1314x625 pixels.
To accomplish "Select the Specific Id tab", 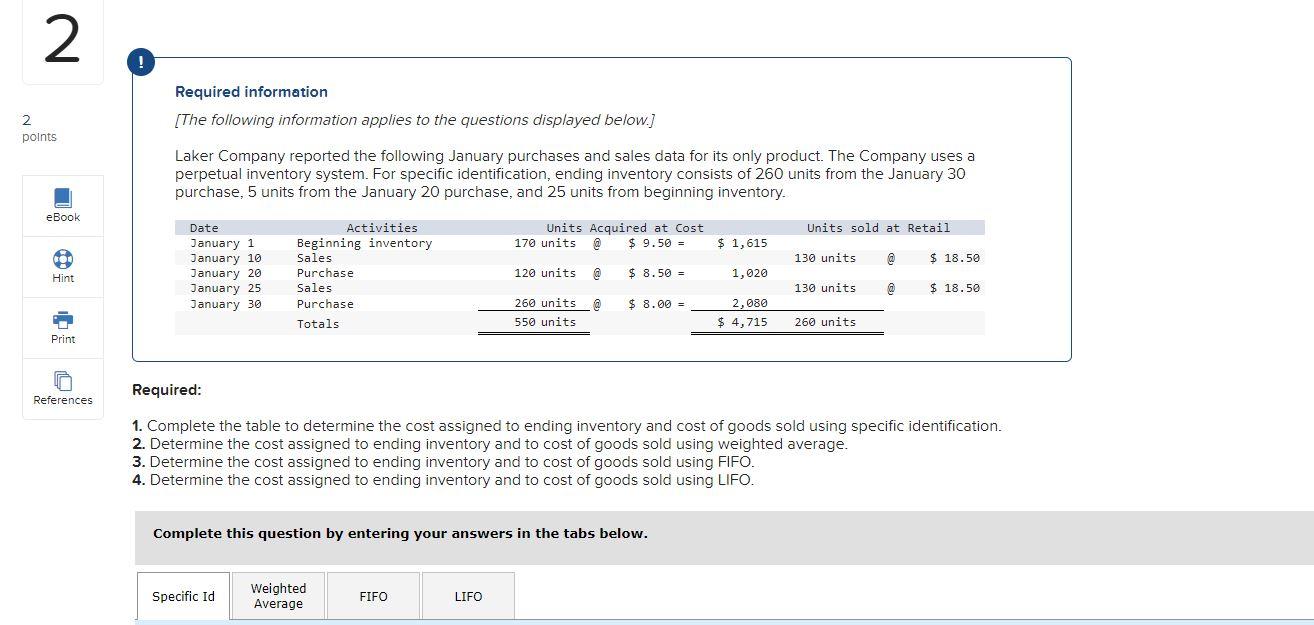I will tap(183, 596).
